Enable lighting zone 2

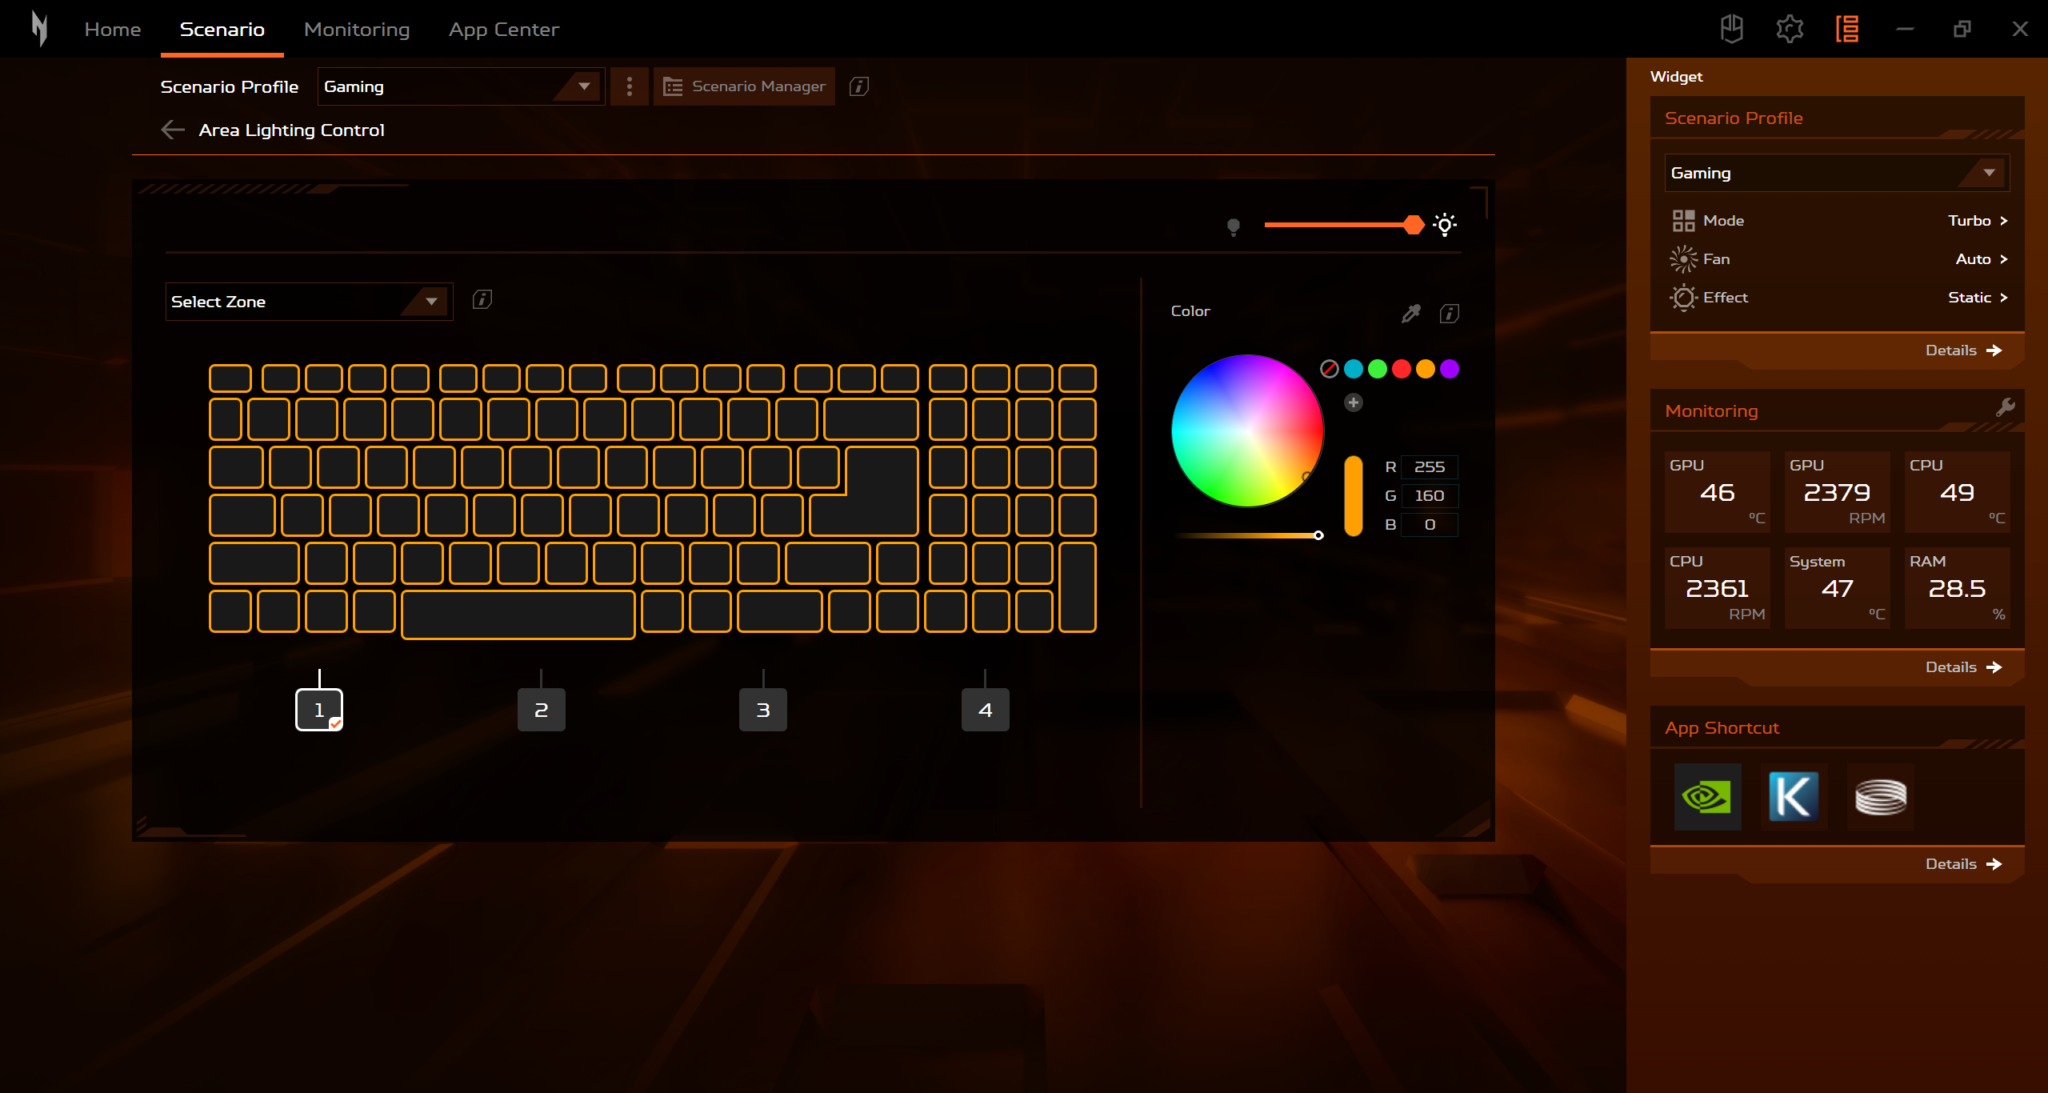coord(541,710)
